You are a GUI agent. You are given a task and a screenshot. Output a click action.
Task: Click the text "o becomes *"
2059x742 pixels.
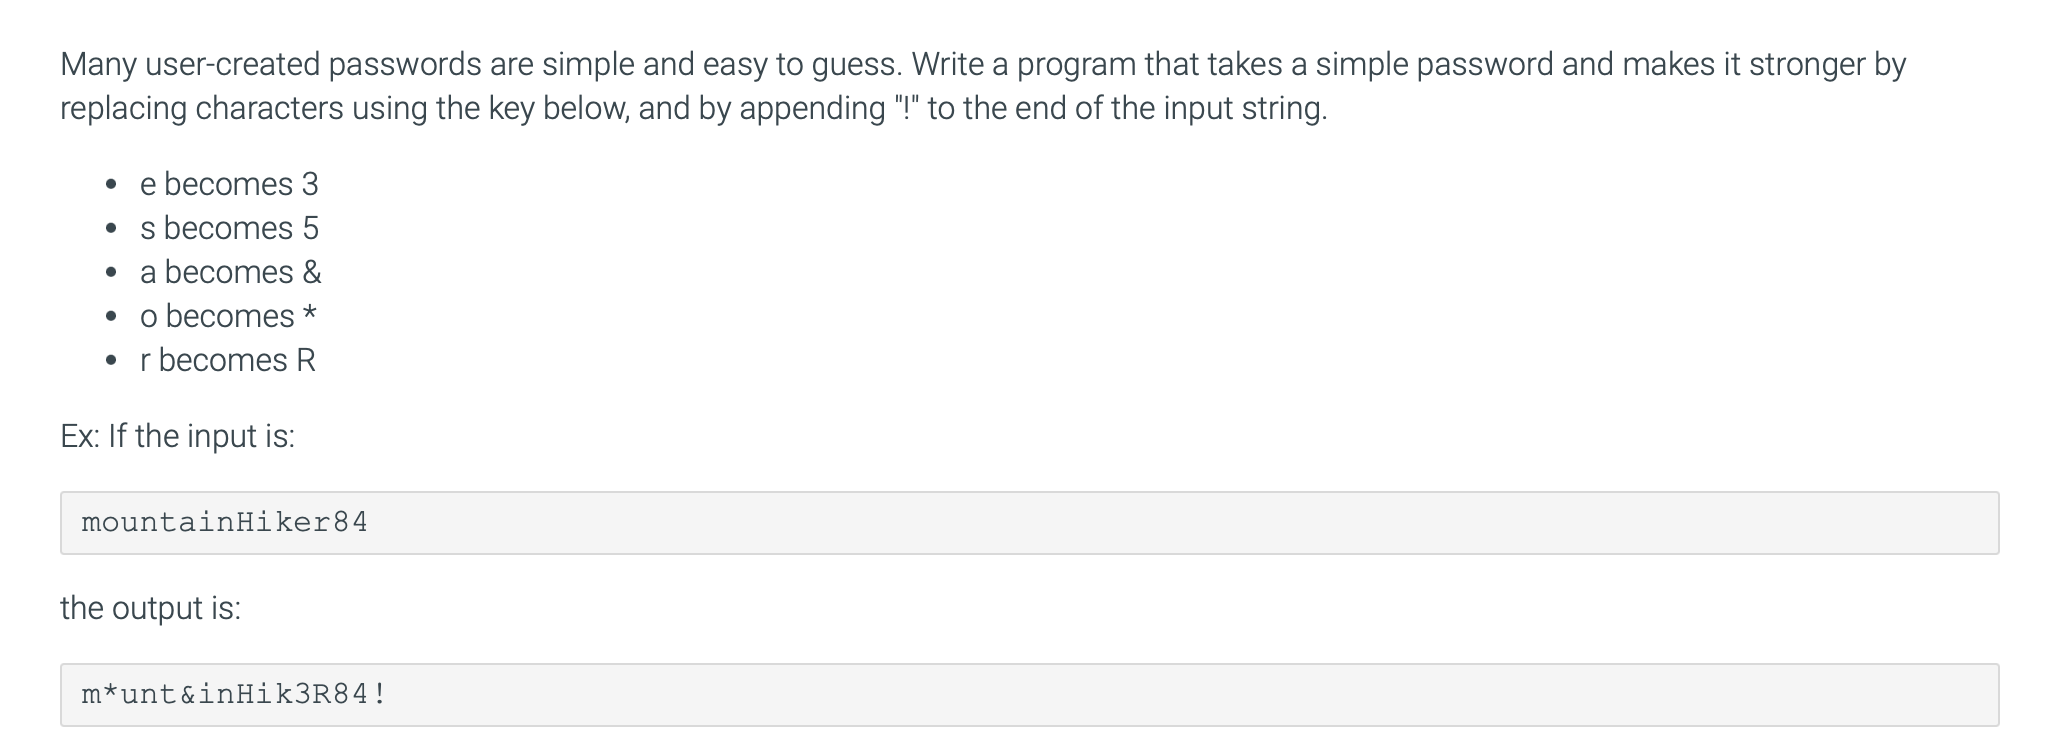(x=229, y=316)
